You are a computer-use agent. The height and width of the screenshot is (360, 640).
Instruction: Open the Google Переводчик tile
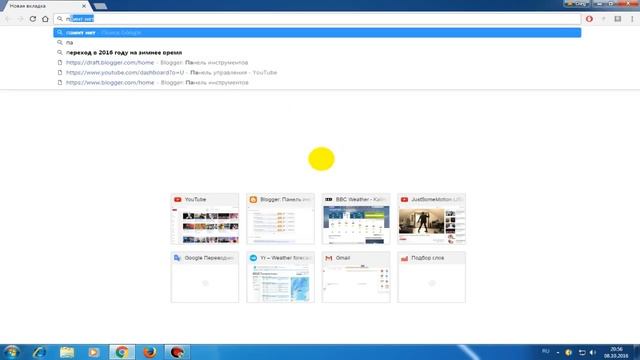205,277
